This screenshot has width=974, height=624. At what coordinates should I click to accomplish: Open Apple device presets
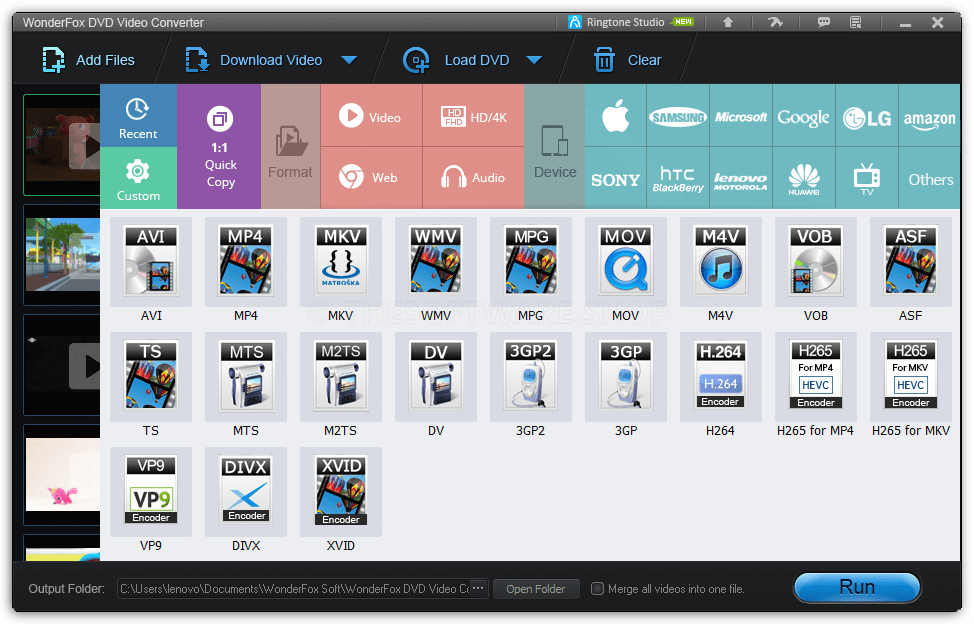pyautogui.click(x=616, y=116)
